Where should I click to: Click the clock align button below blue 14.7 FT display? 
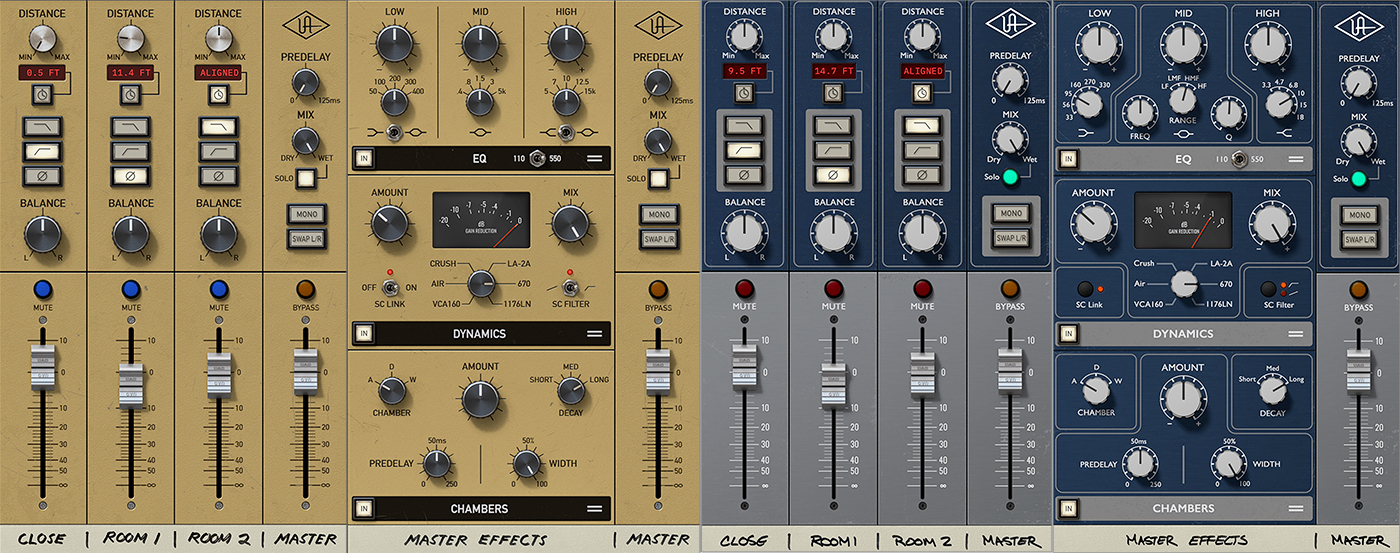(833, 93)
